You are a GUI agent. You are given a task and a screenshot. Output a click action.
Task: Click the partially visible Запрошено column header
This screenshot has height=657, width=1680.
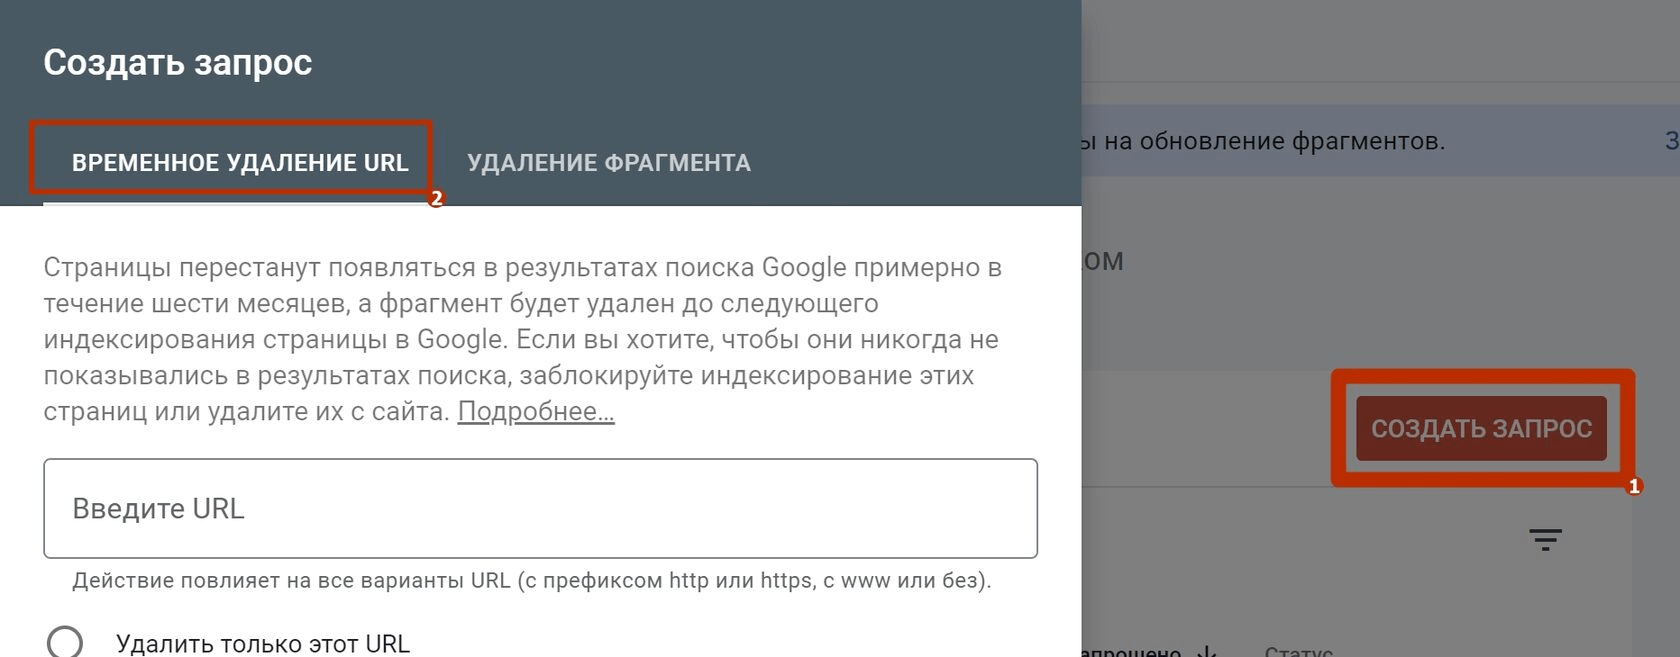[1132, 652]
